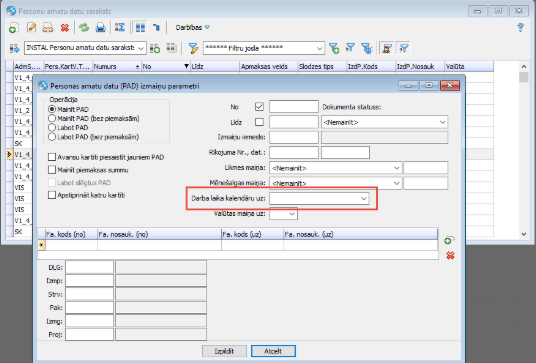Screen dimensions: 536x363
Task: Click the Apmaksas veids column header
Action: (268, 67)
